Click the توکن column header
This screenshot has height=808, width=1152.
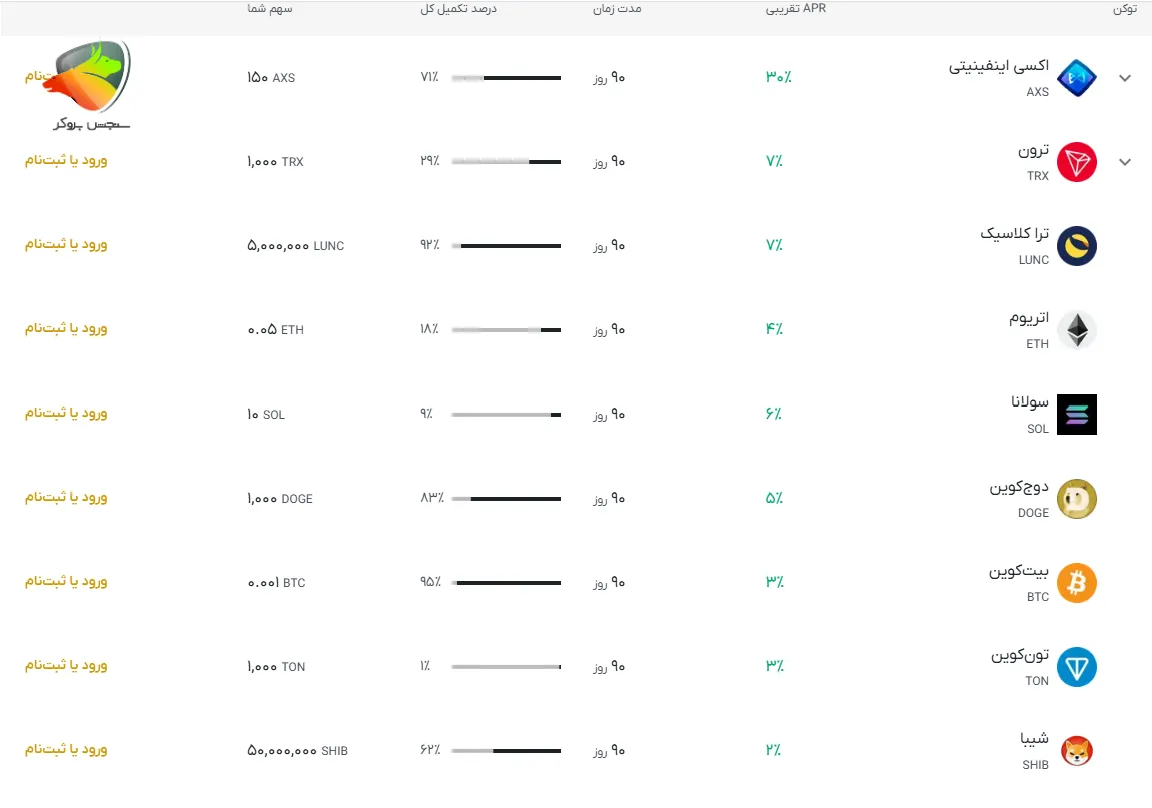click(x=1123, y=9)
